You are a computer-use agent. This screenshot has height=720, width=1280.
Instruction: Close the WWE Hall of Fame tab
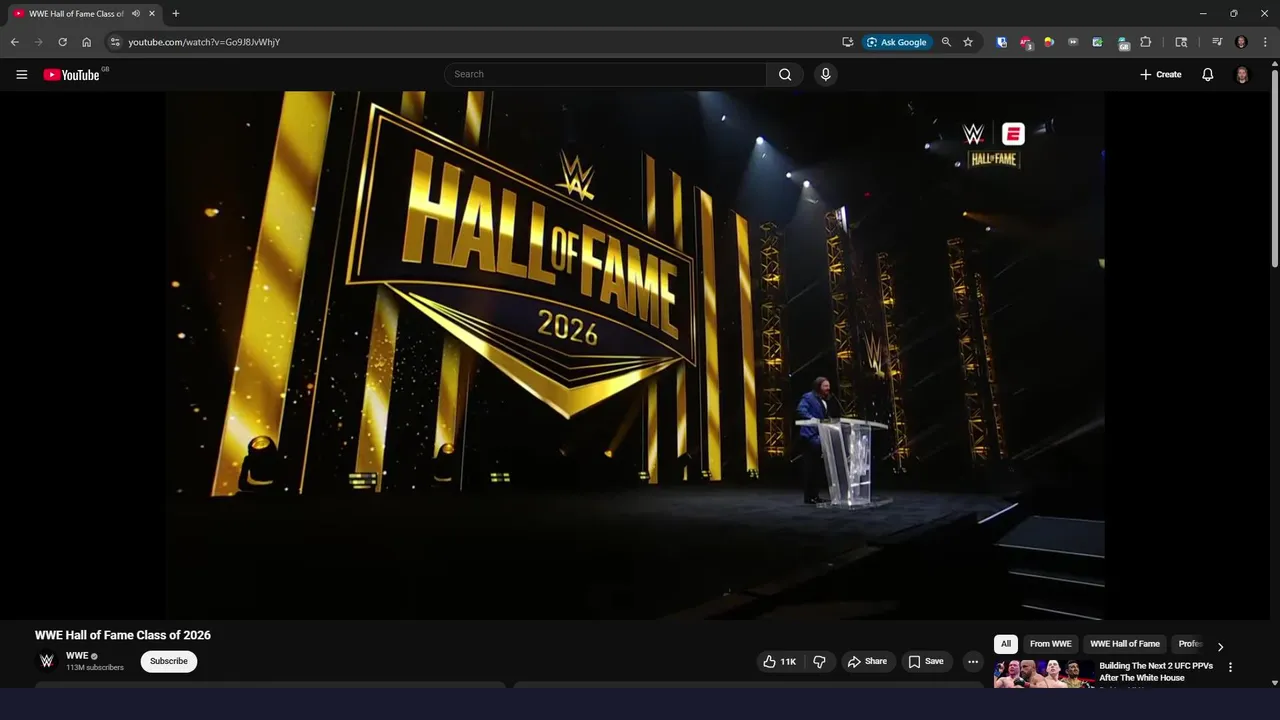152,14
